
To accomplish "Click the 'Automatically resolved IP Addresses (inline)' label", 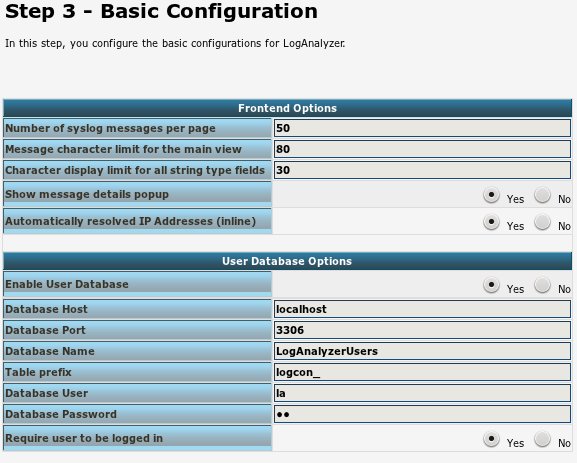I will [x=131, y=221].
